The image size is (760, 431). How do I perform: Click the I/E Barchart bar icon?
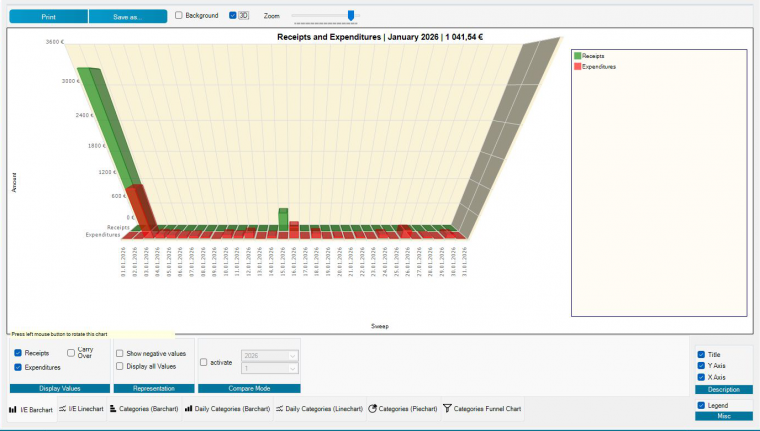tap(13, 410)
